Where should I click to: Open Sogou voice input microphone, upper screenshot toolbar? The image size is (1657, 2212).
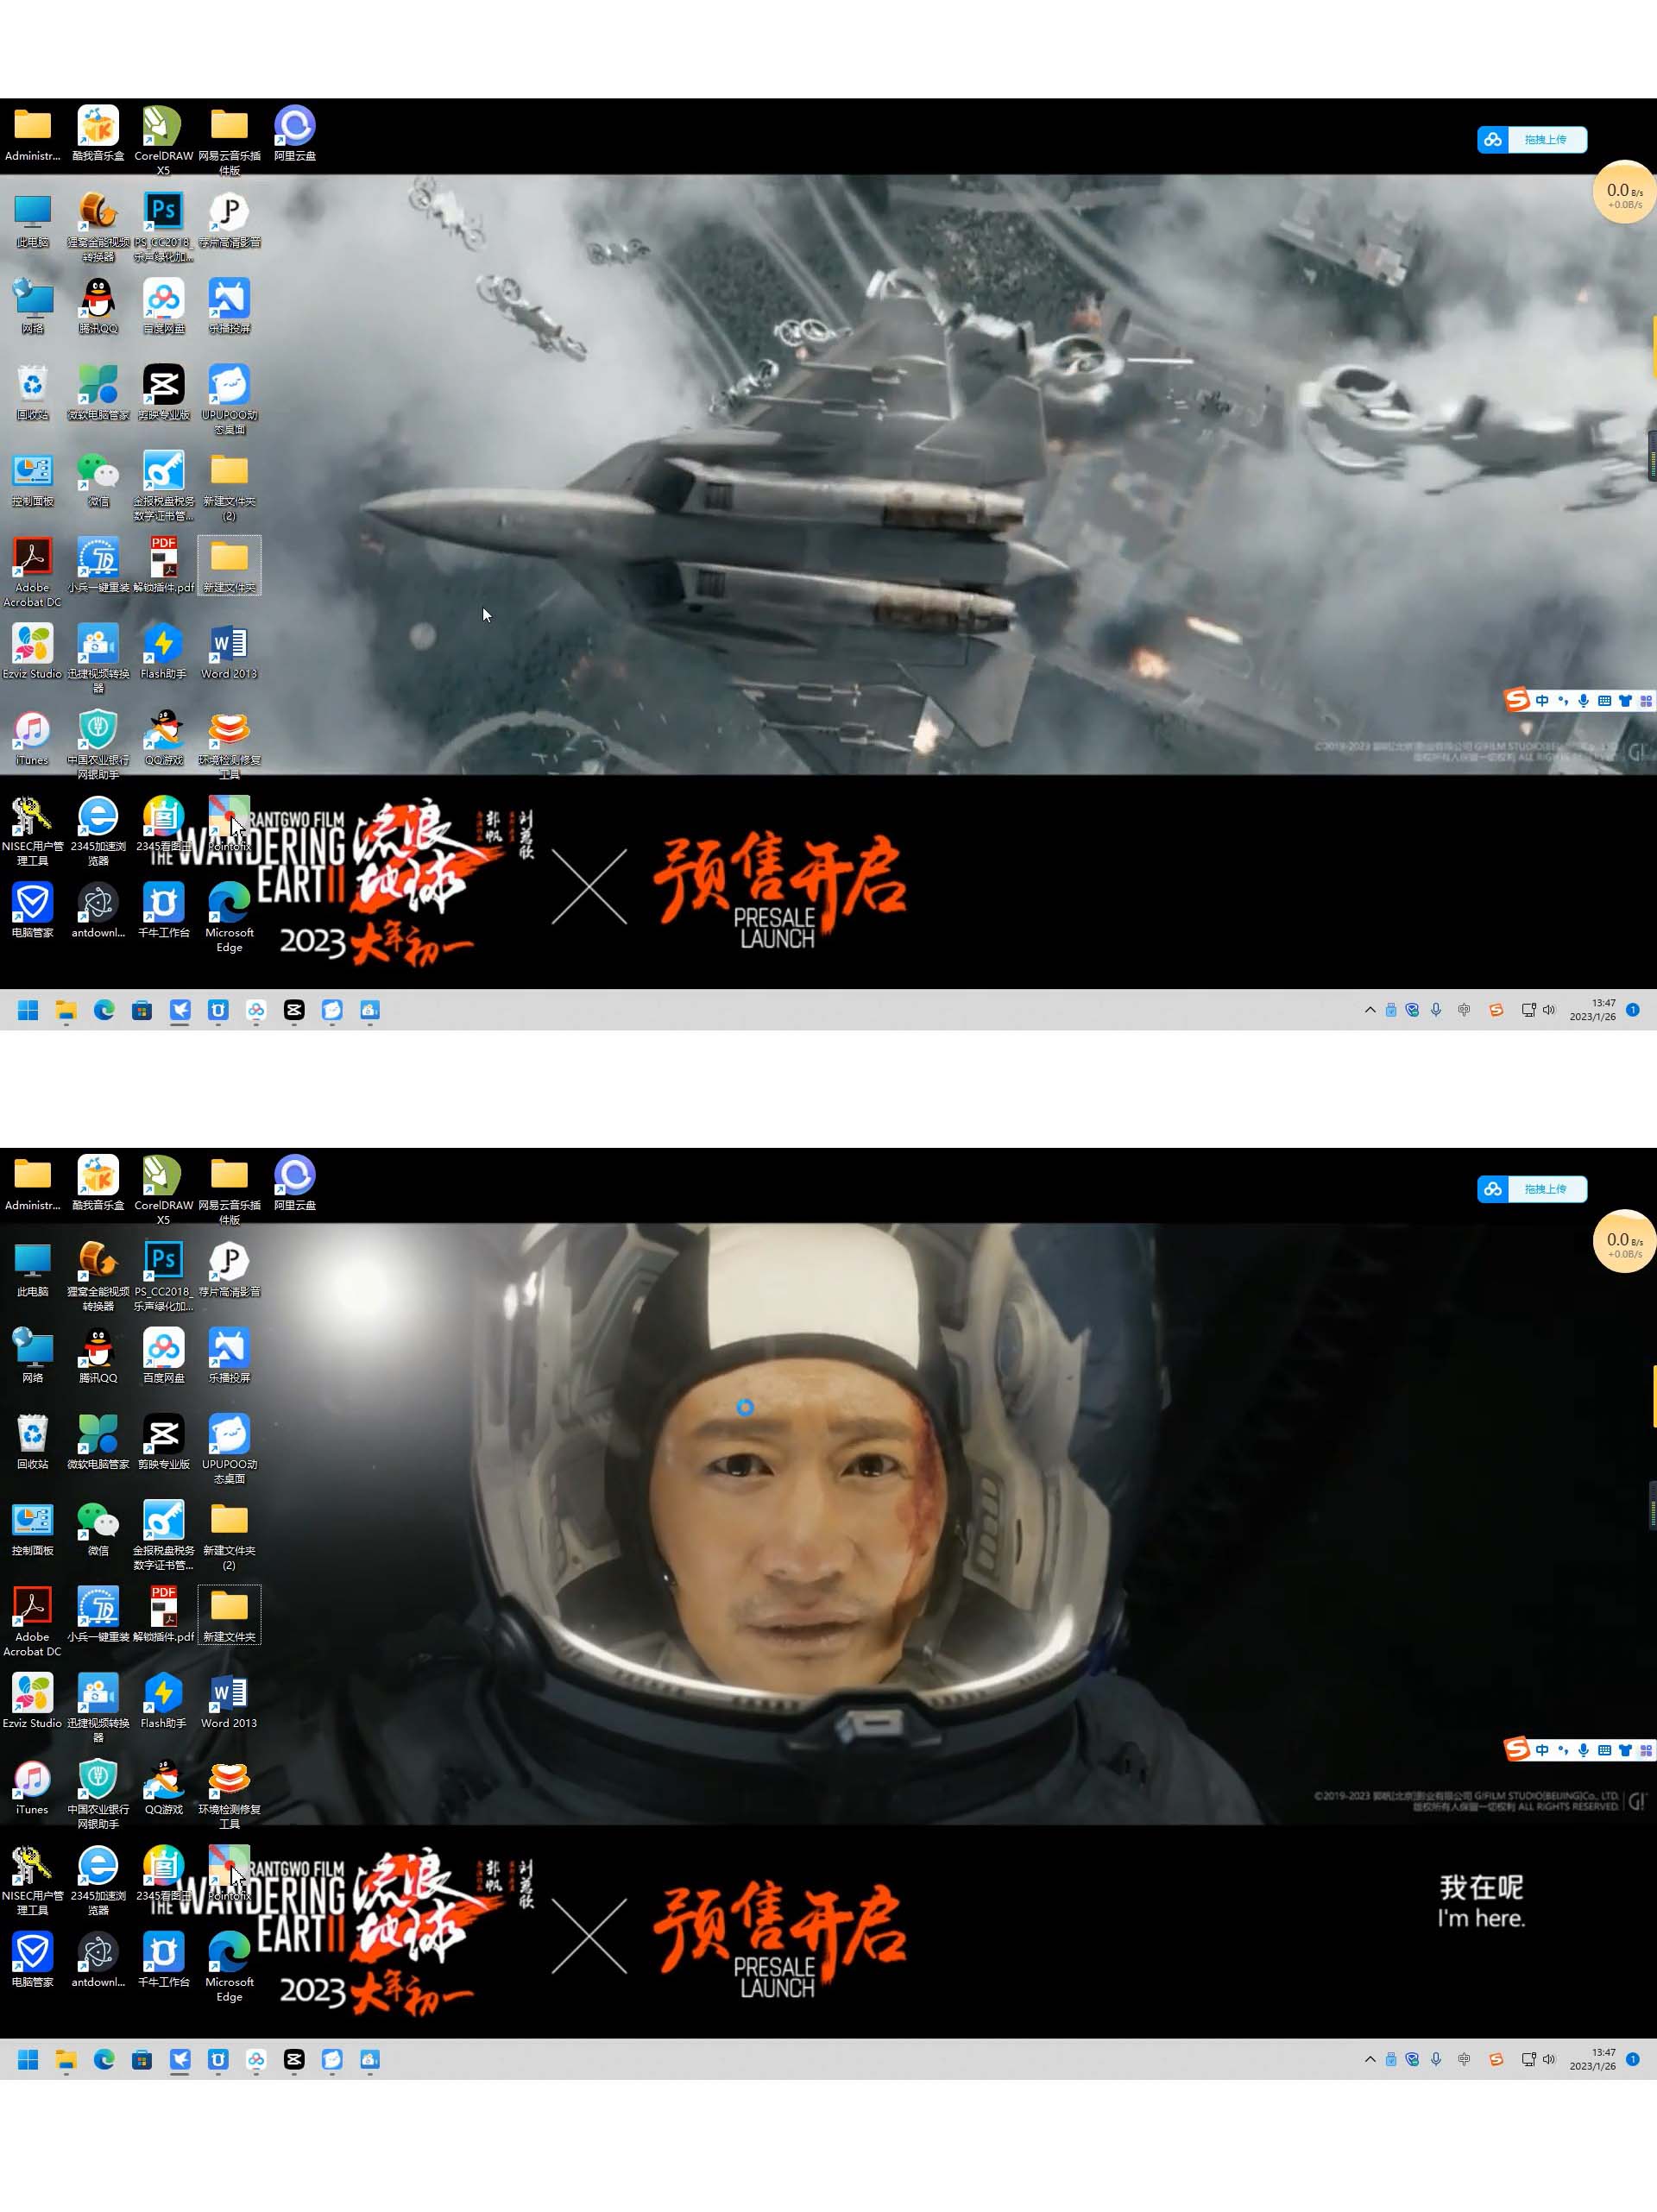tap(1583, 701)
